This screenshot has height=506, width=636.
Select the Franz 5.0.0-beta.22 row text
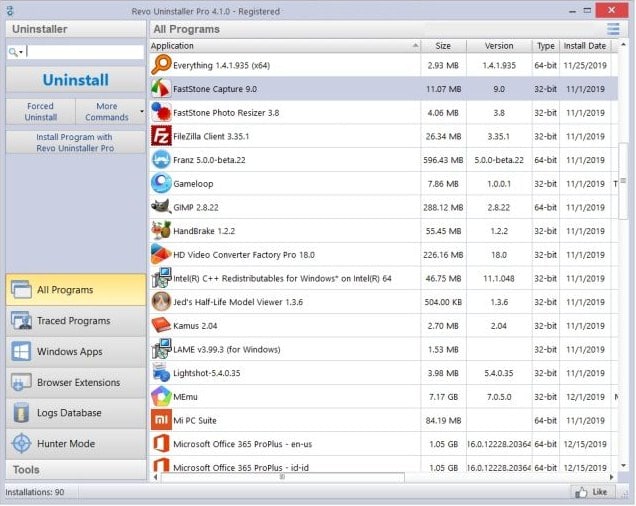point(209,160)
